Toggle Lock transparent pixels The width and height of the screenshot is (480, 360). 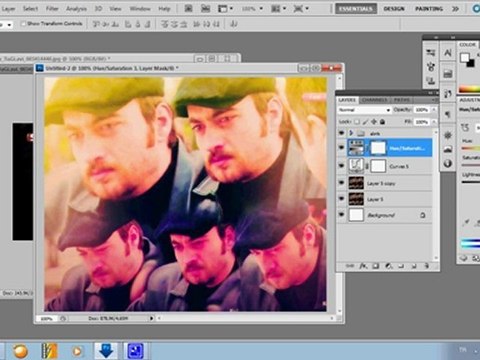357,122
